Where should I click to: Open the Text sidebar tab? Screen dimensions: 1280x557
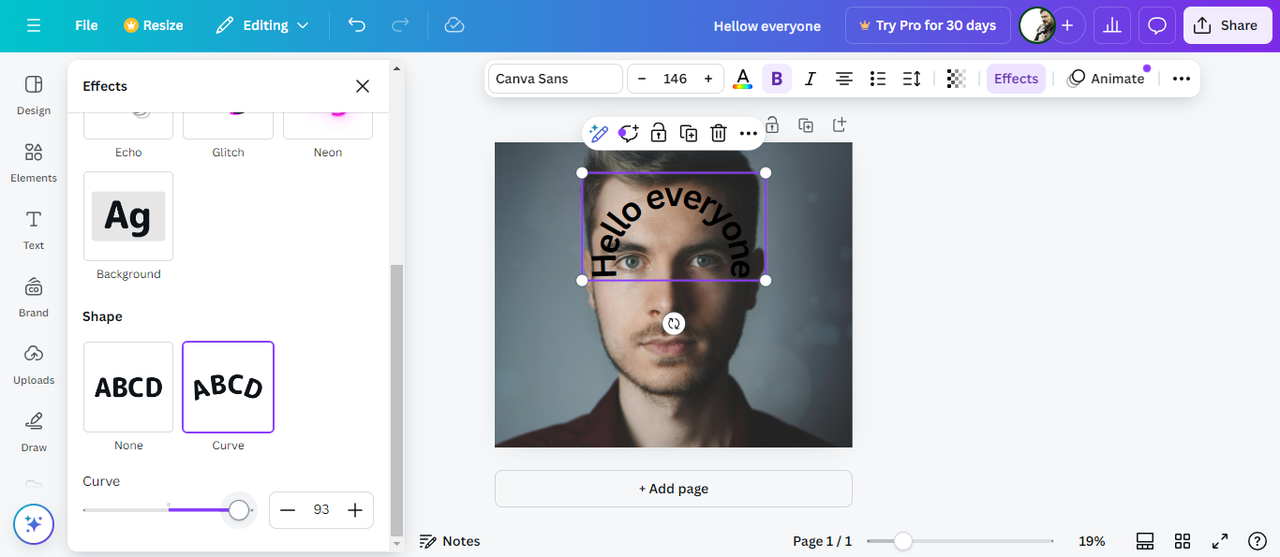point(34,229)
